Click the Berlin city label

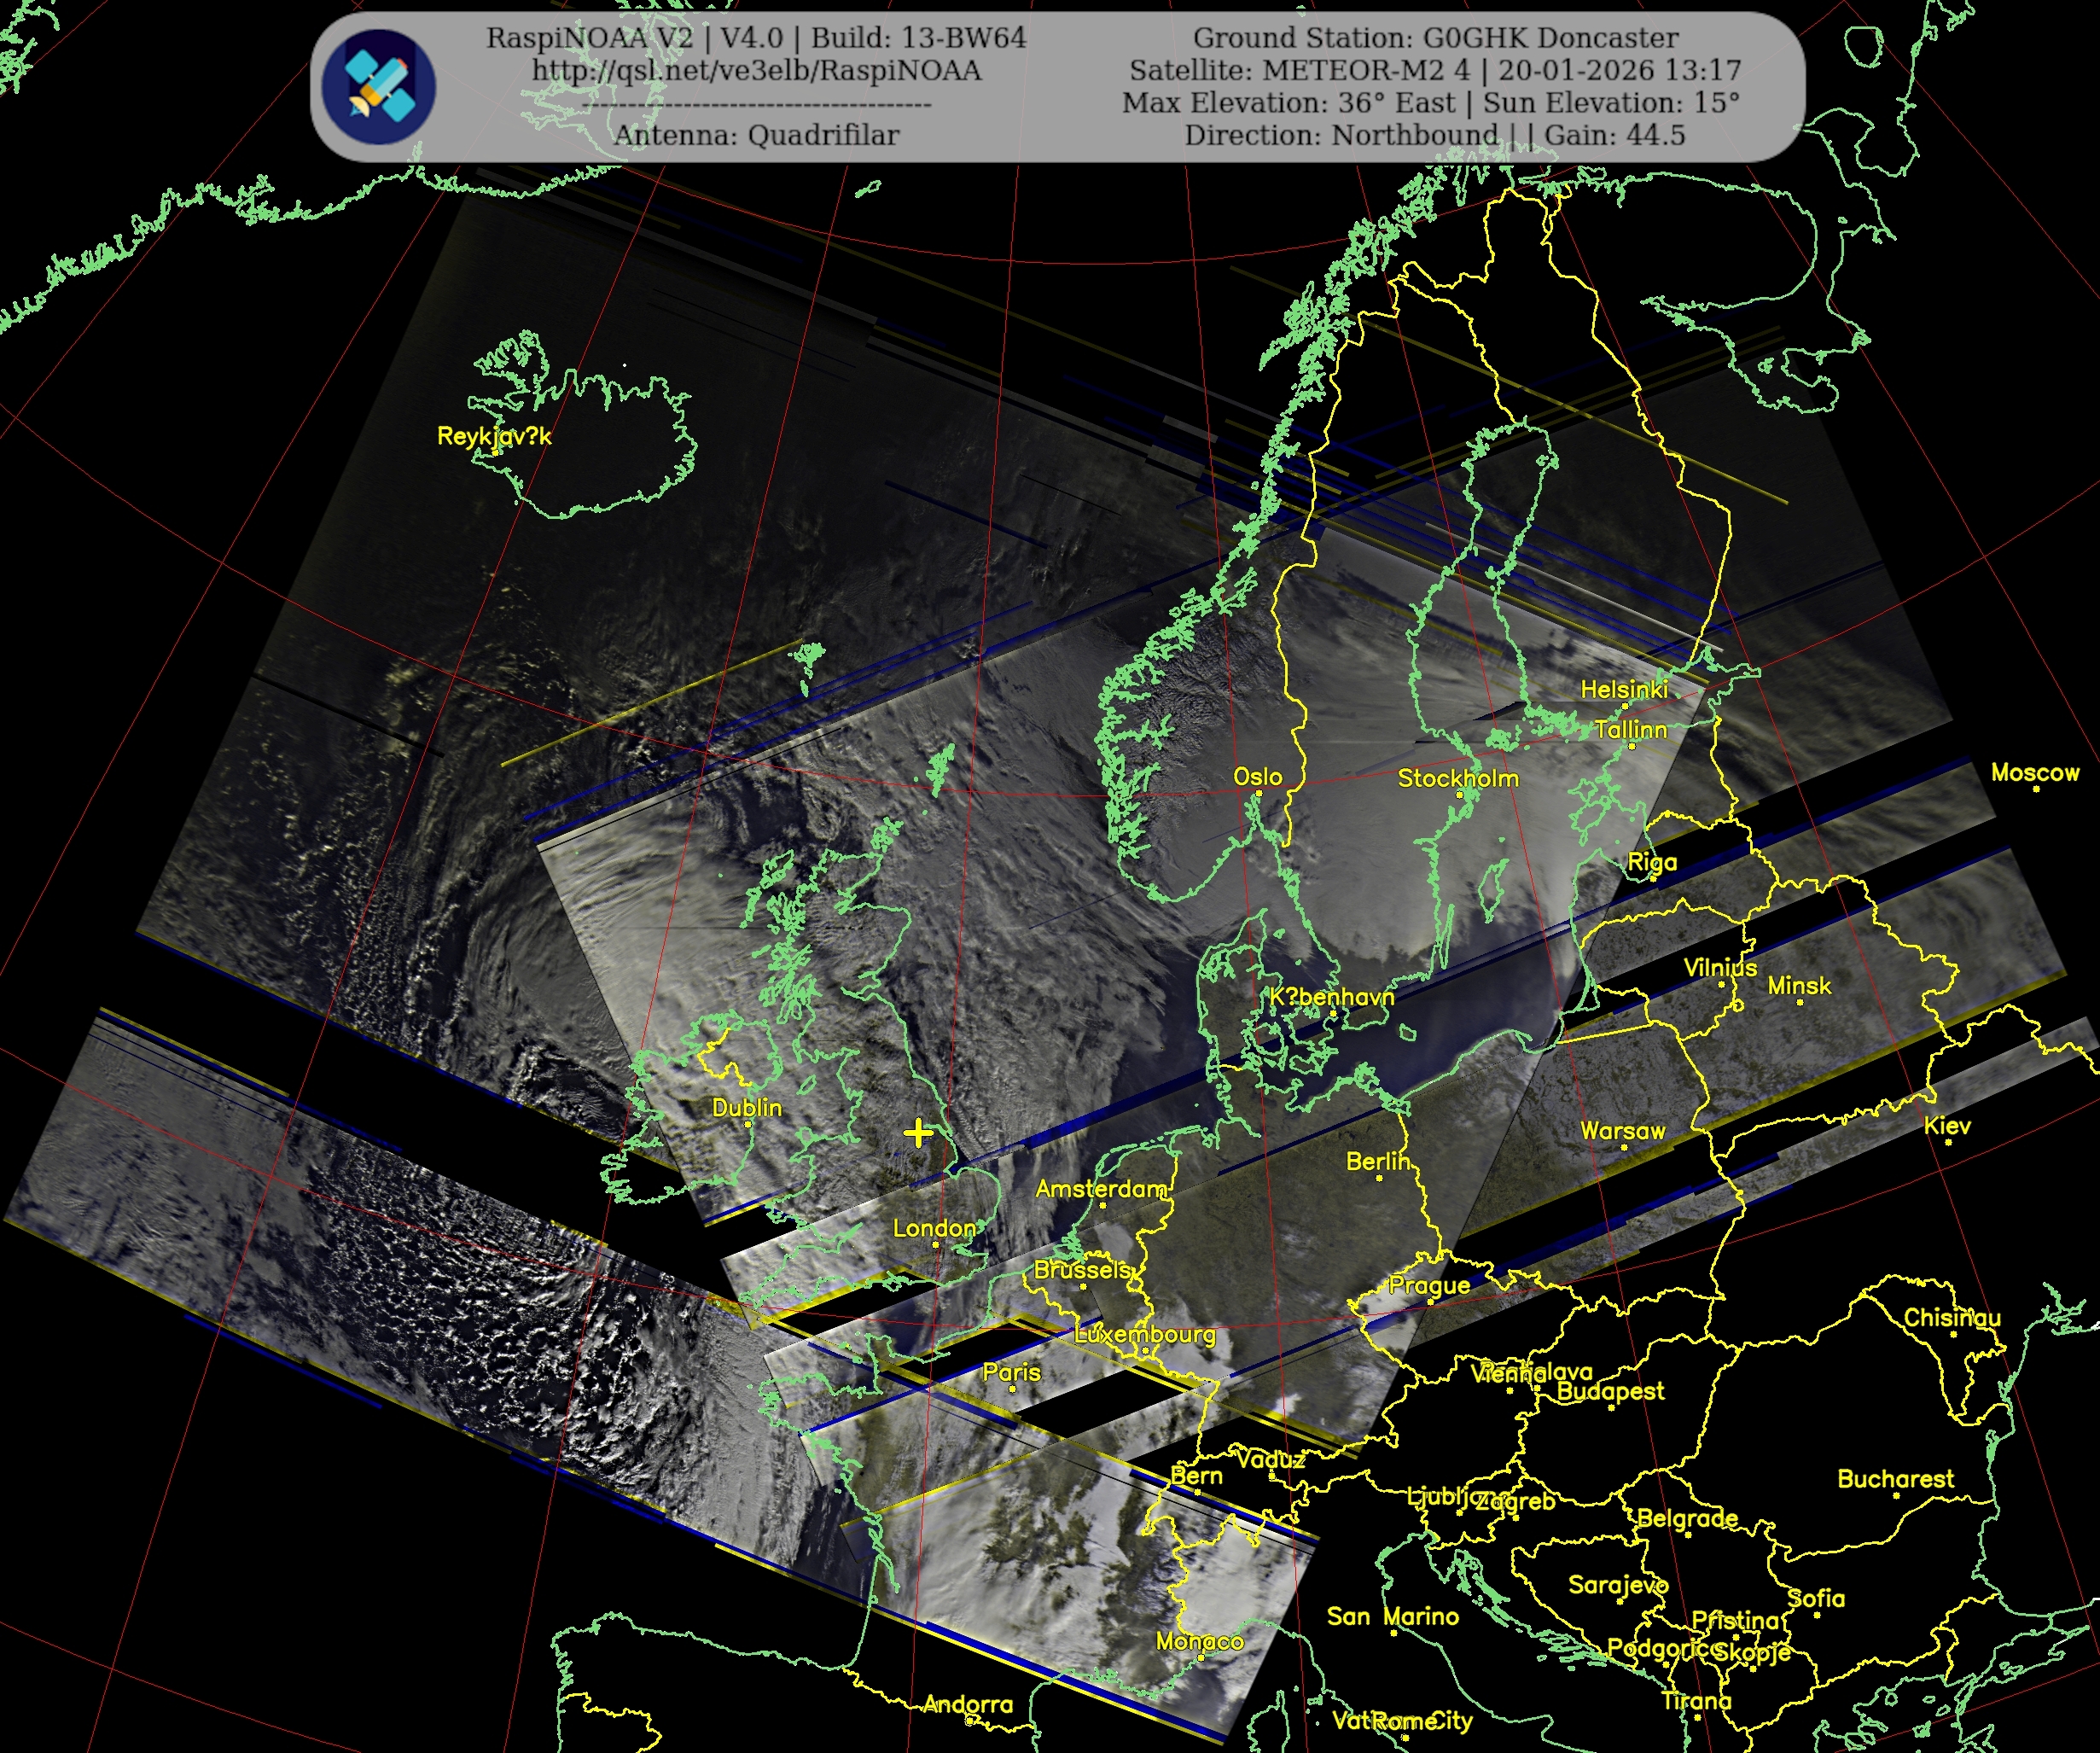pos(1378,1161)
